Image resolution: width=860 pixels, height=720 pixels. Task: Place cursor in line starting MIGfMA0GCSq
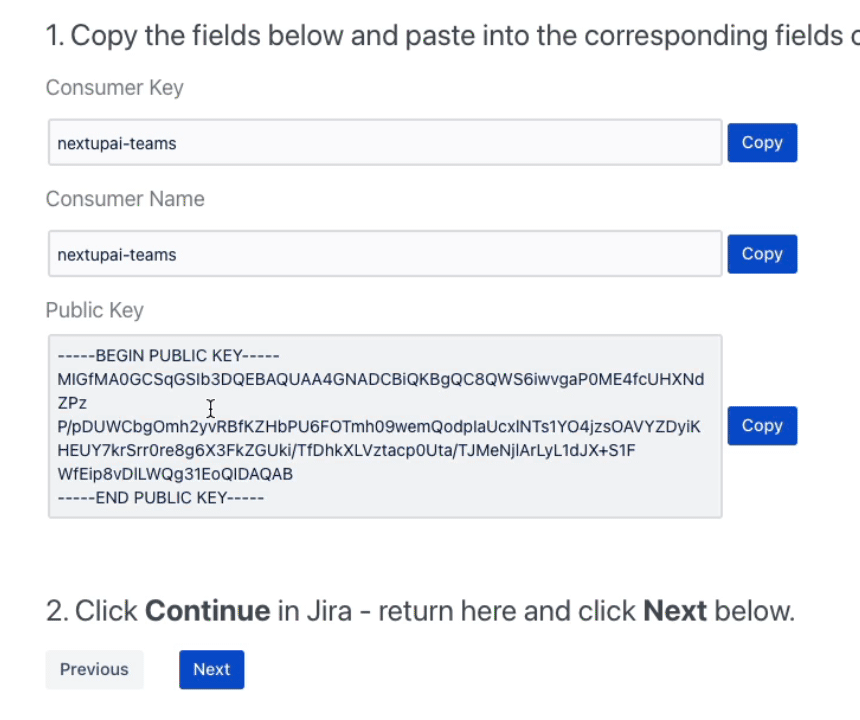381,379
